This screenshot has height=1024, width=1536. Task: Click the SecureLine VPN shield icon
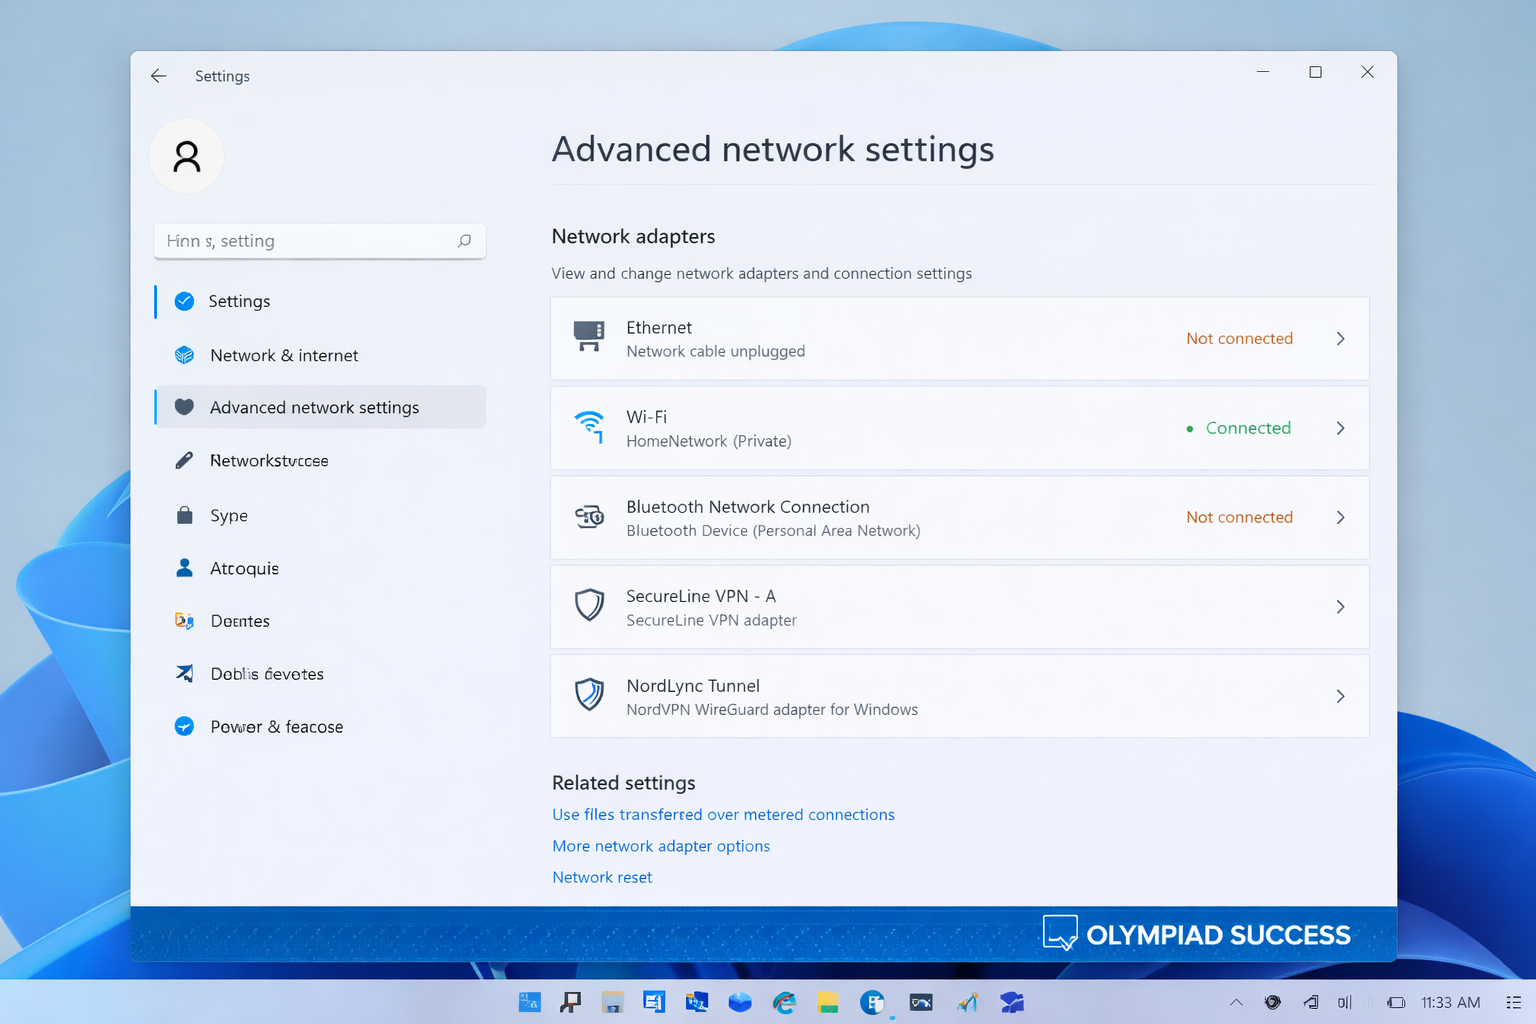589,606
